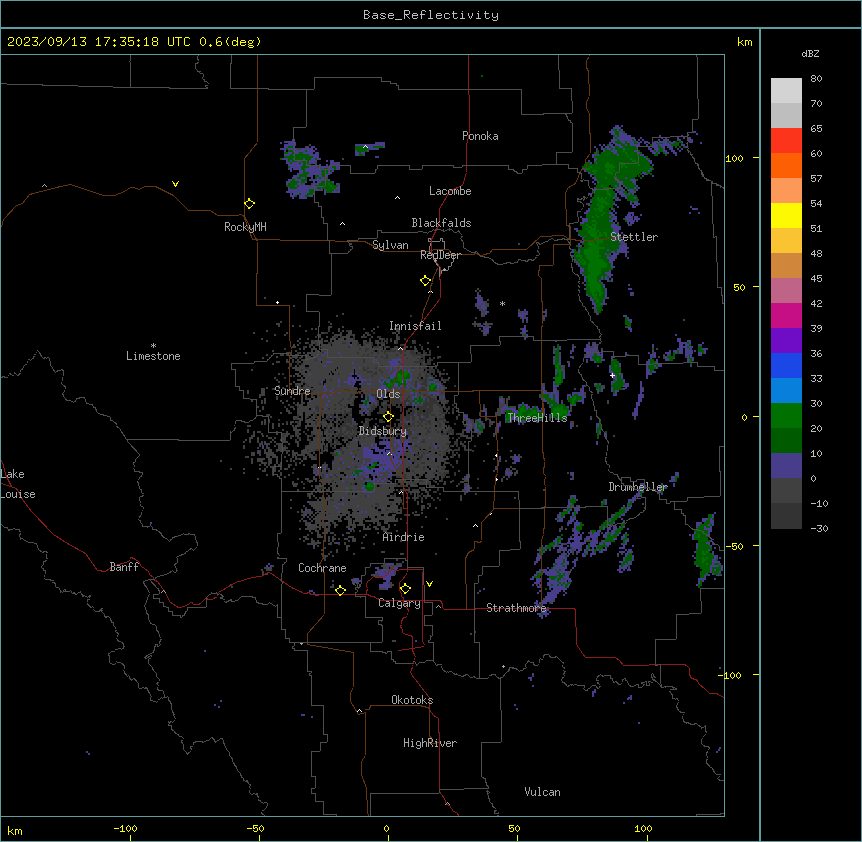This screenshot has height=842, width=862.
Task: Pick the light gray 80 dBZ legend swatch
Action: [786, 90]
